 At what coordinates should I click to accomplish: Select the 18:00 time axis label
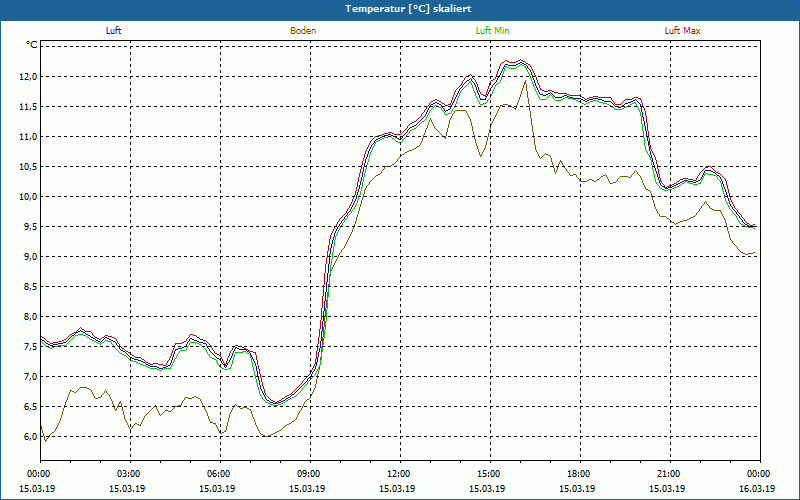[x=579, y=474]
